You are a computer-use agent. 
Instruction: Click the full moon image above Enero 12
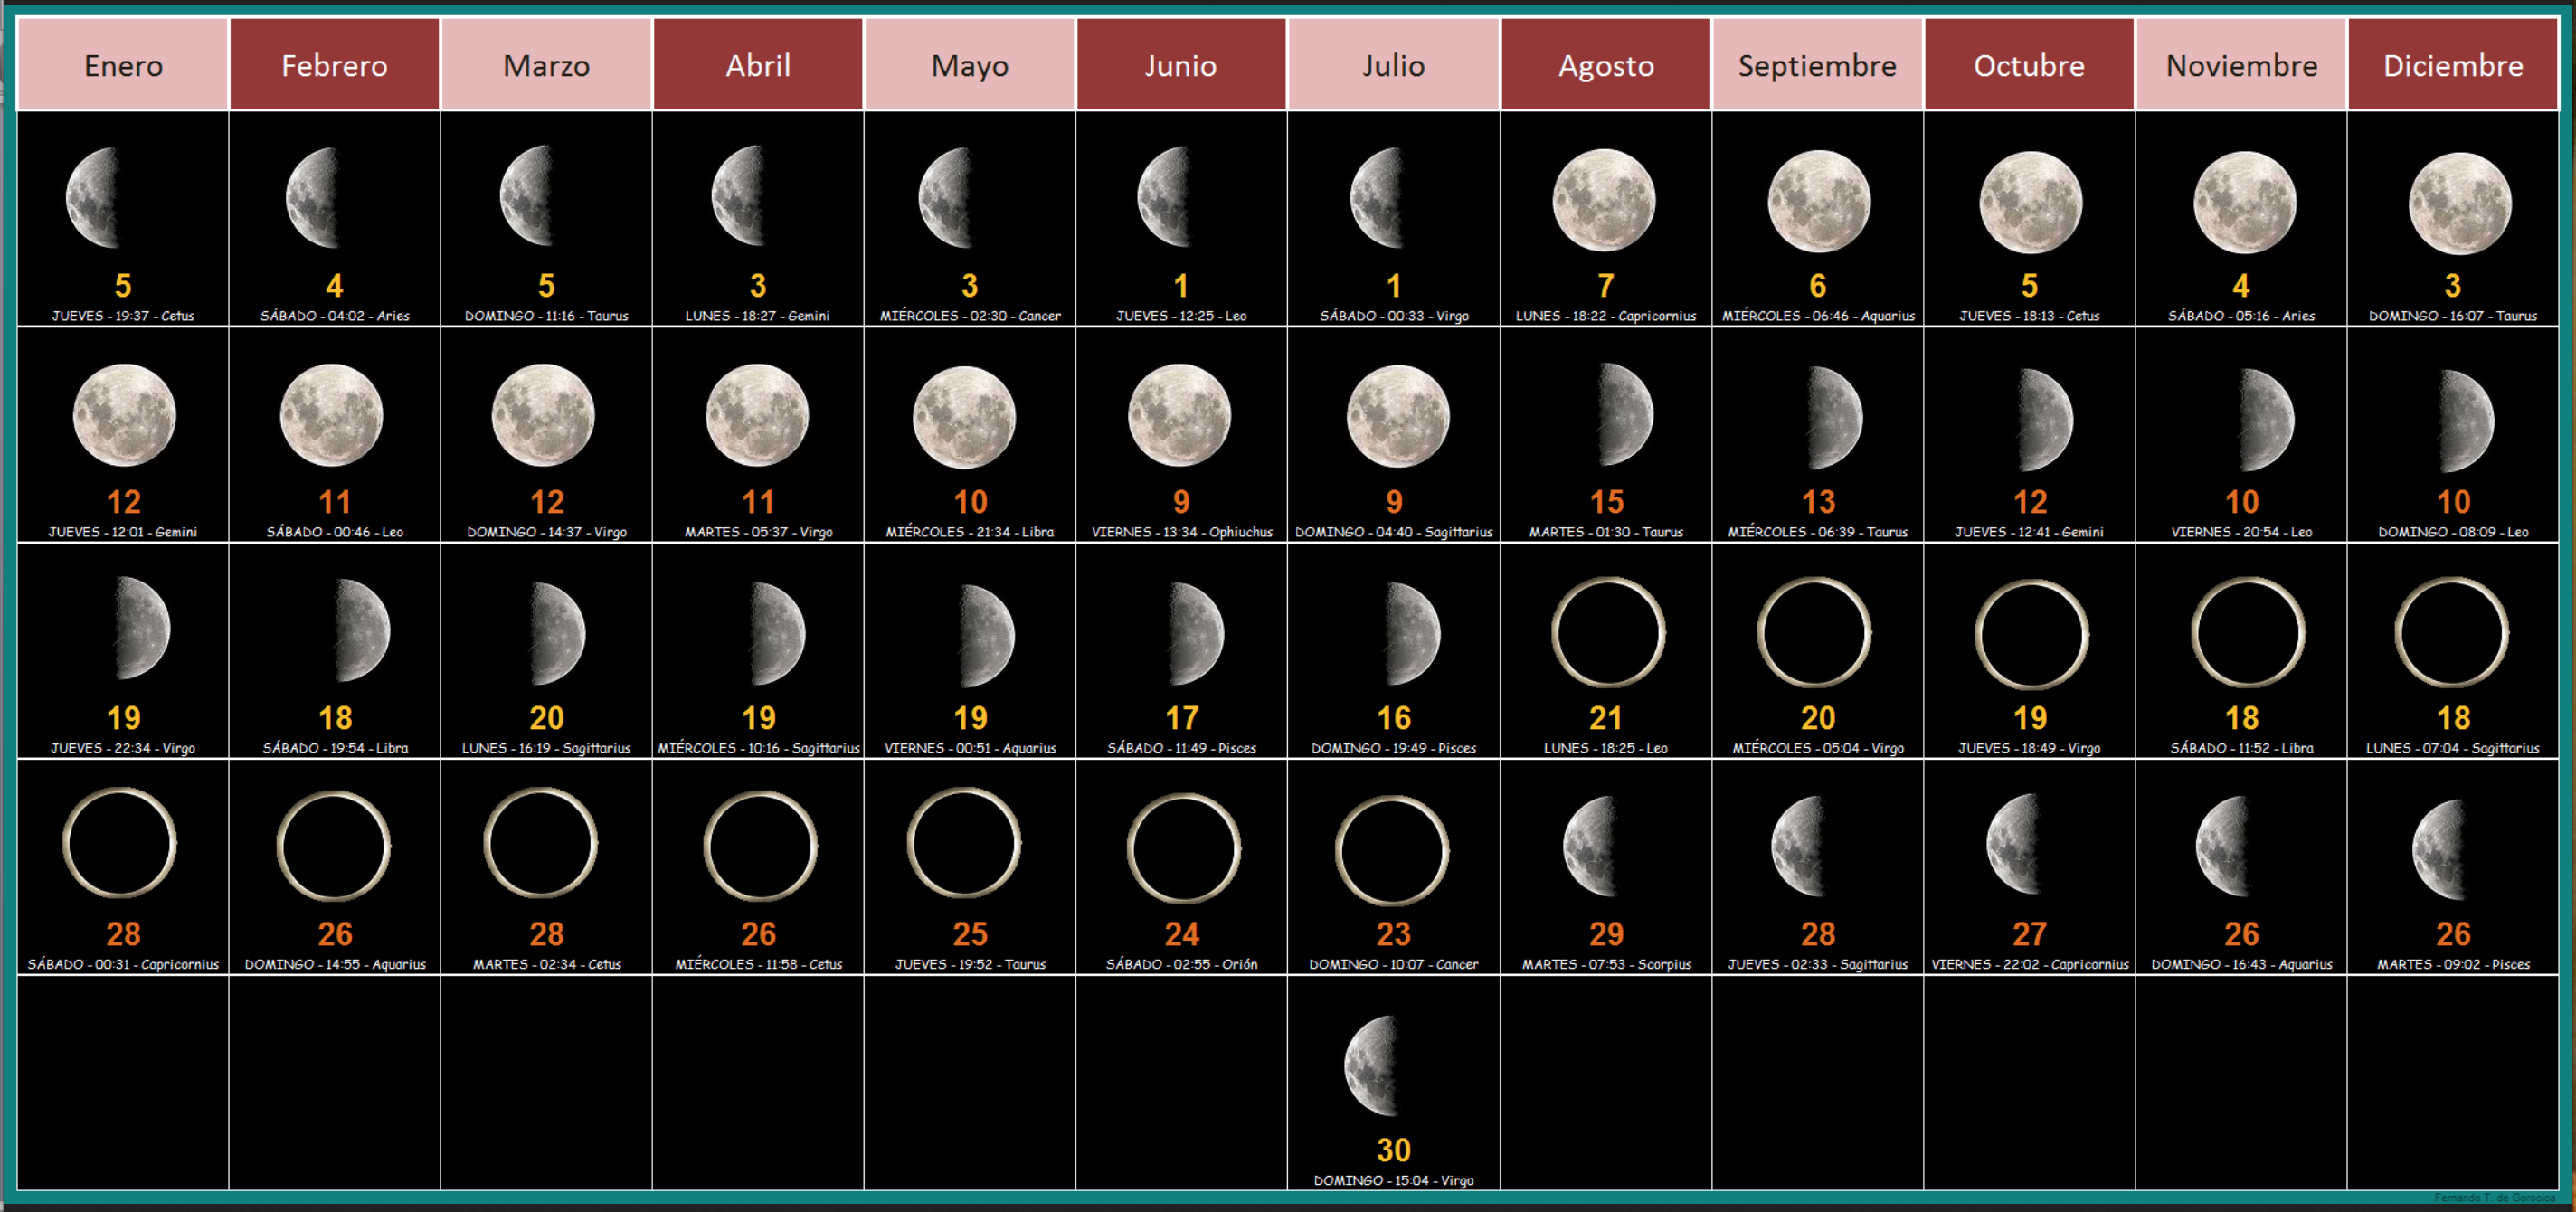pyautogui.click(x=124, y=415)
